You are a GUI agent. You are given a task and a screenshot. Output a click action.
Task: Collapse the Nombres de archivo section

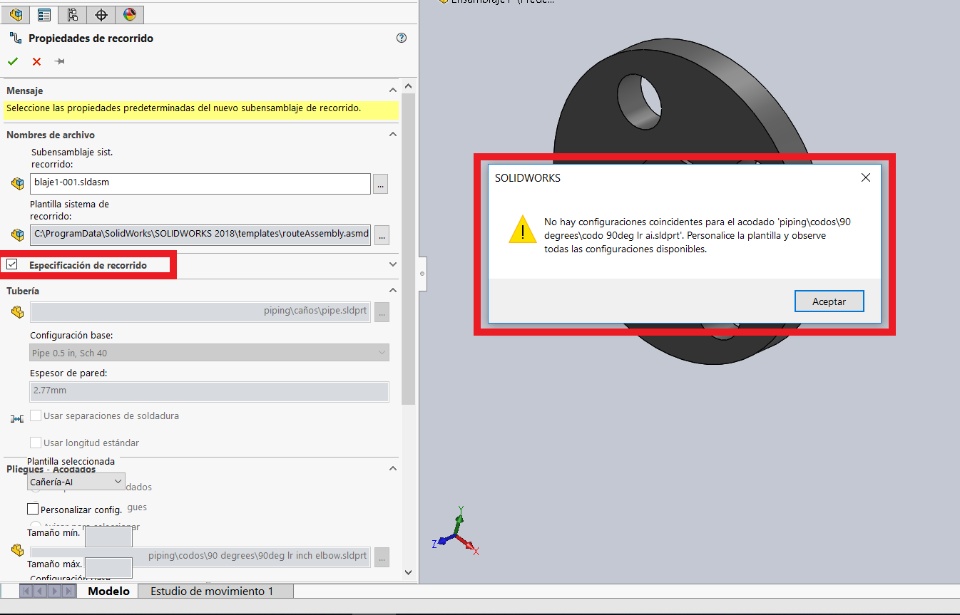(x=392, y=135)
